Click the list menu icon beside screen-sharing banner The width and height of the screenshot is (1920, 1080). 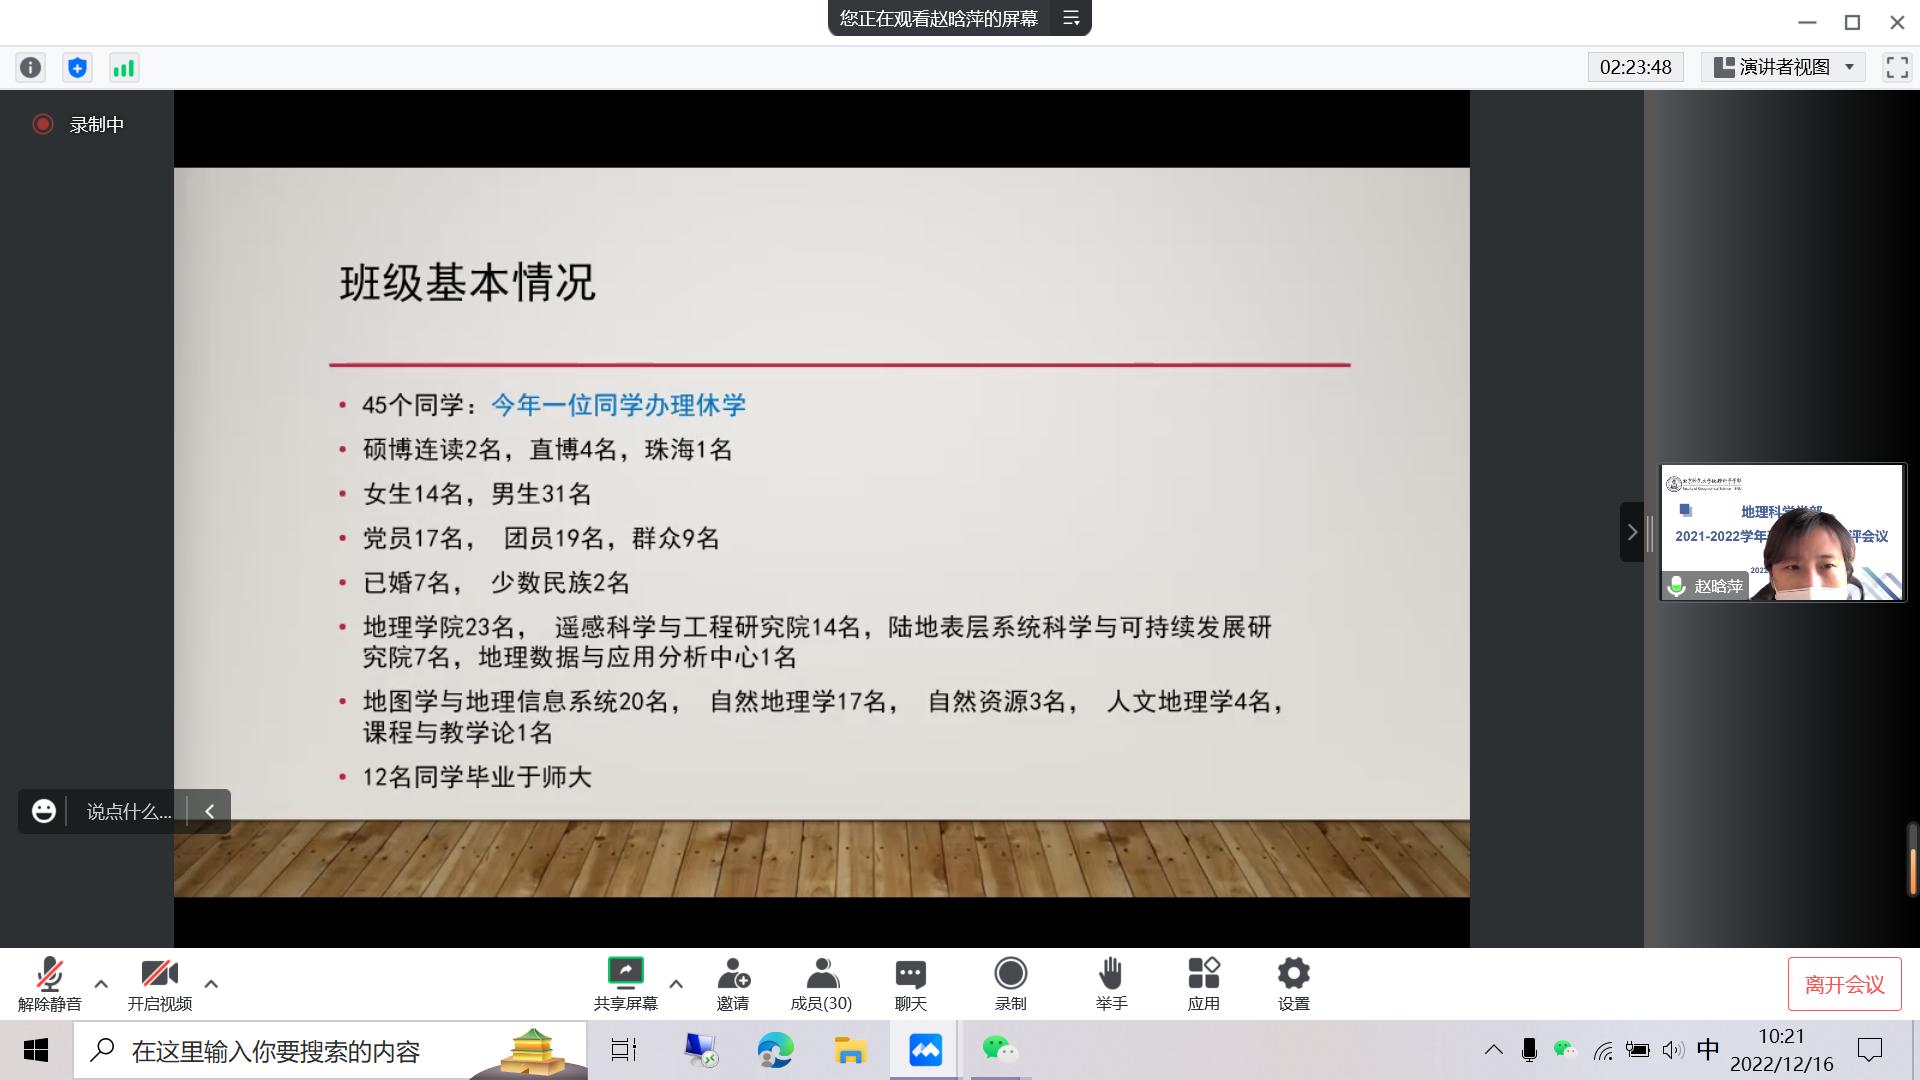[x=1071, y=18]
